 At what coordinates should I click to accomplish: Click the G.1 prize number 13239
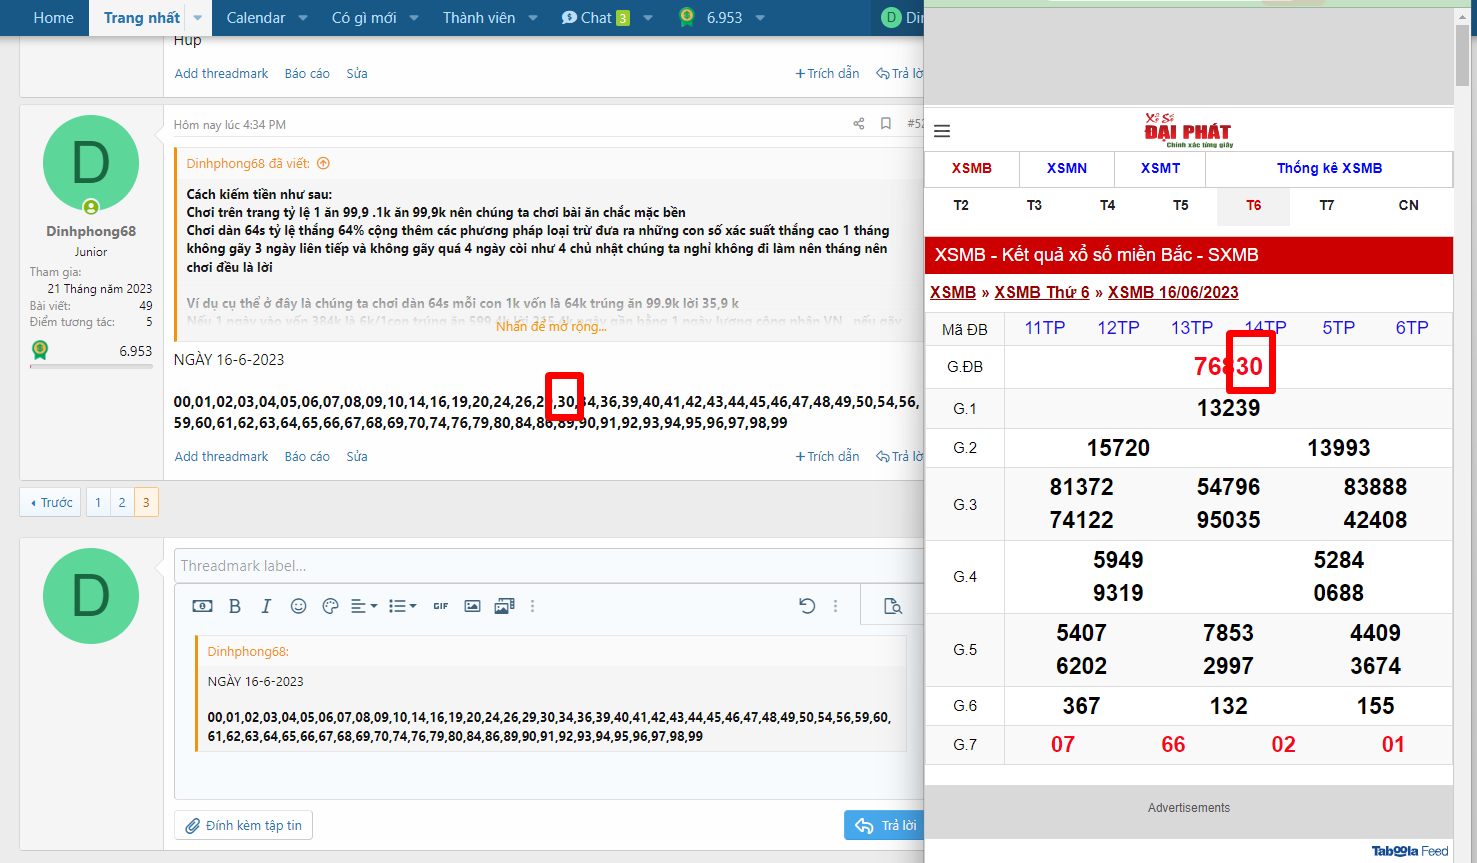[1228, 408]
